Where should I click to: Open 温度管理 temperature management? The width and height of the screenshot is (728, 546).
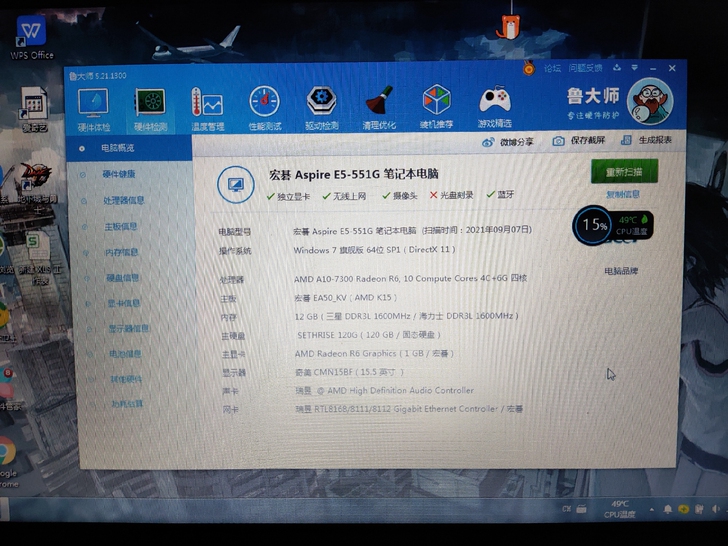tap(207, 109)
